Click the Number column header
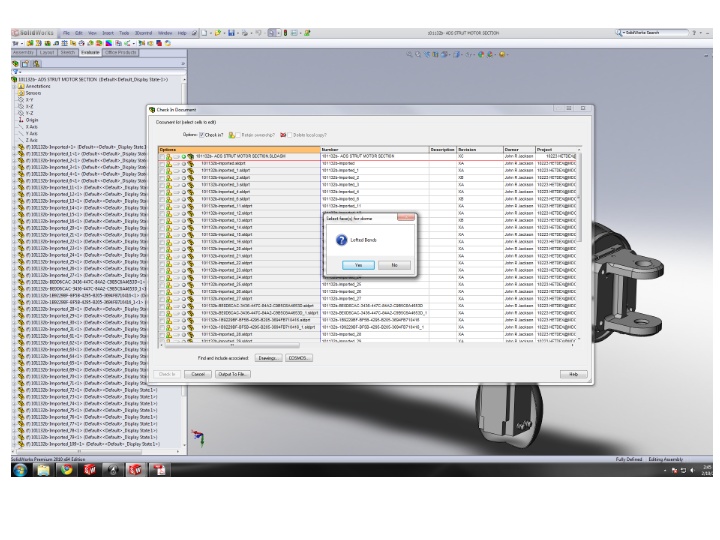The image size is (720, 540). (375, 150)
